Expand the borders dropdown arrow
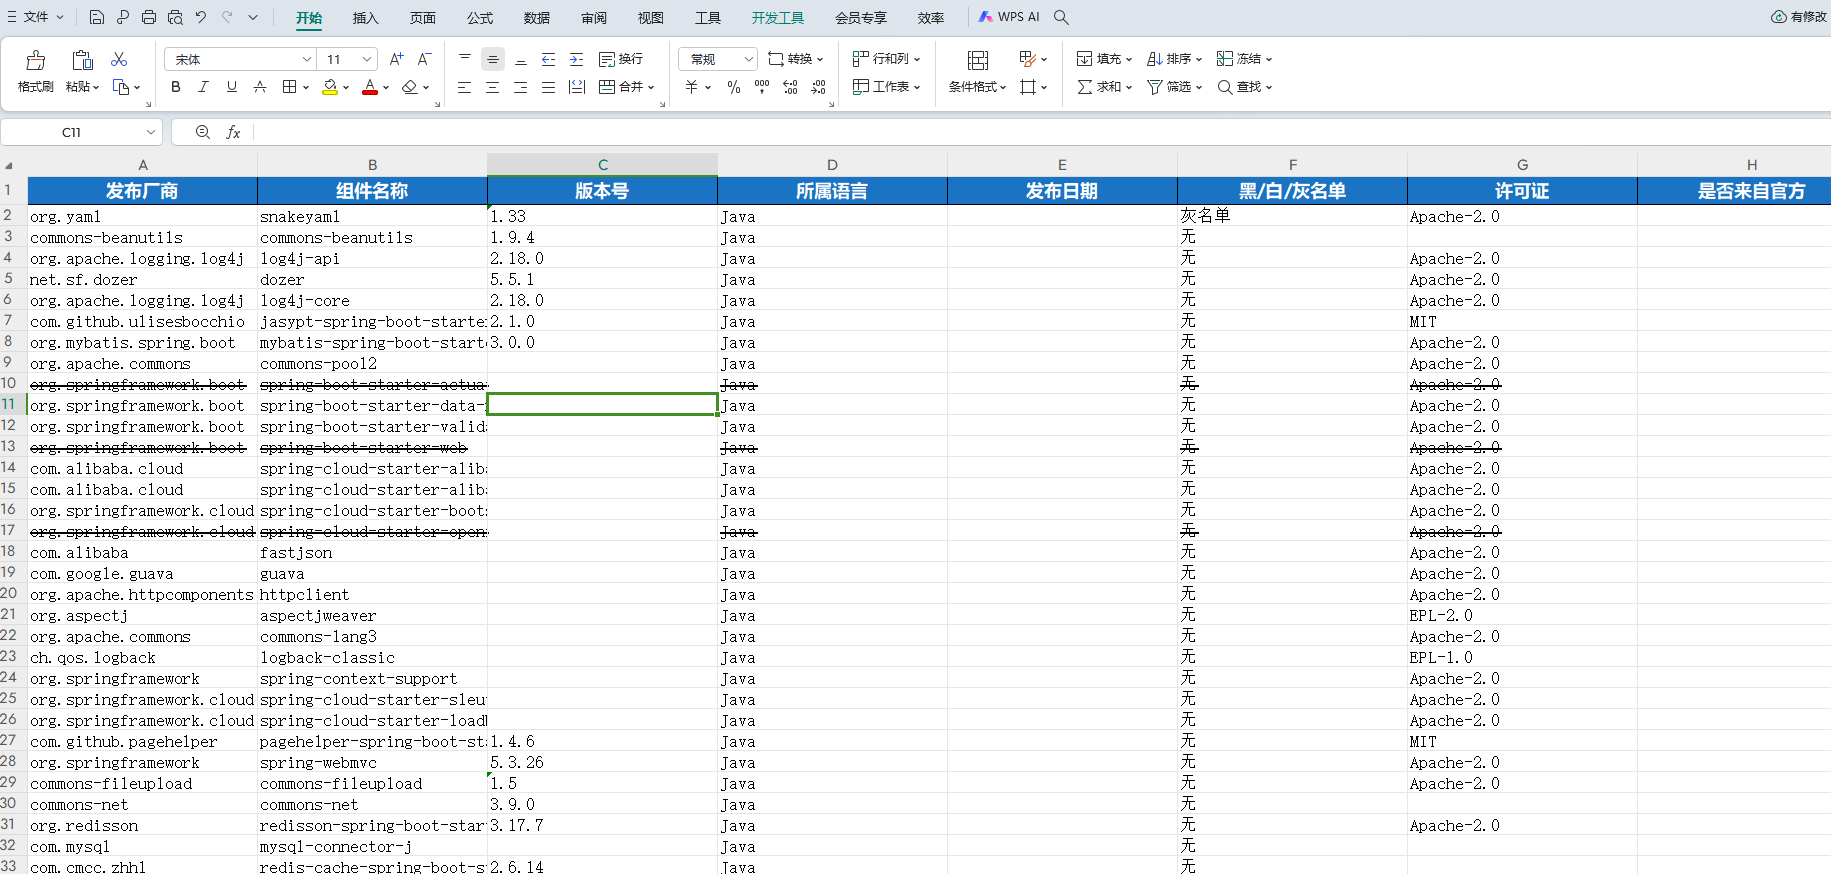This screenshot has width=1831, height=874. pos(306,87)
